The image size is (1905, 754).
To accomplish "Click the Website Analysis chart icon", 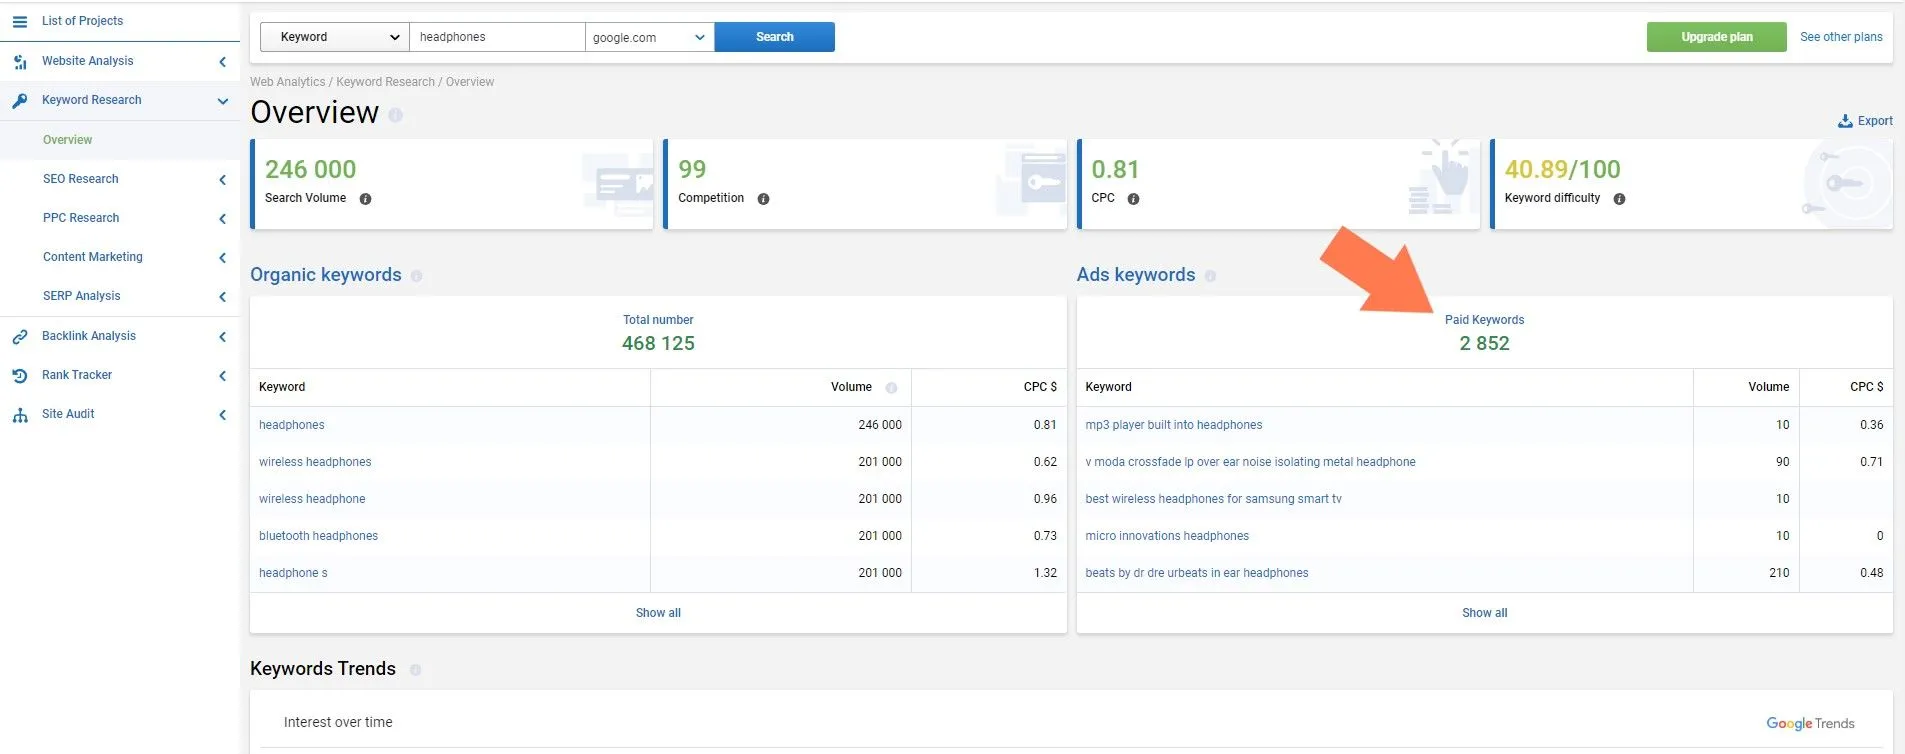I will pyautogui.click(x=20, y=62).
